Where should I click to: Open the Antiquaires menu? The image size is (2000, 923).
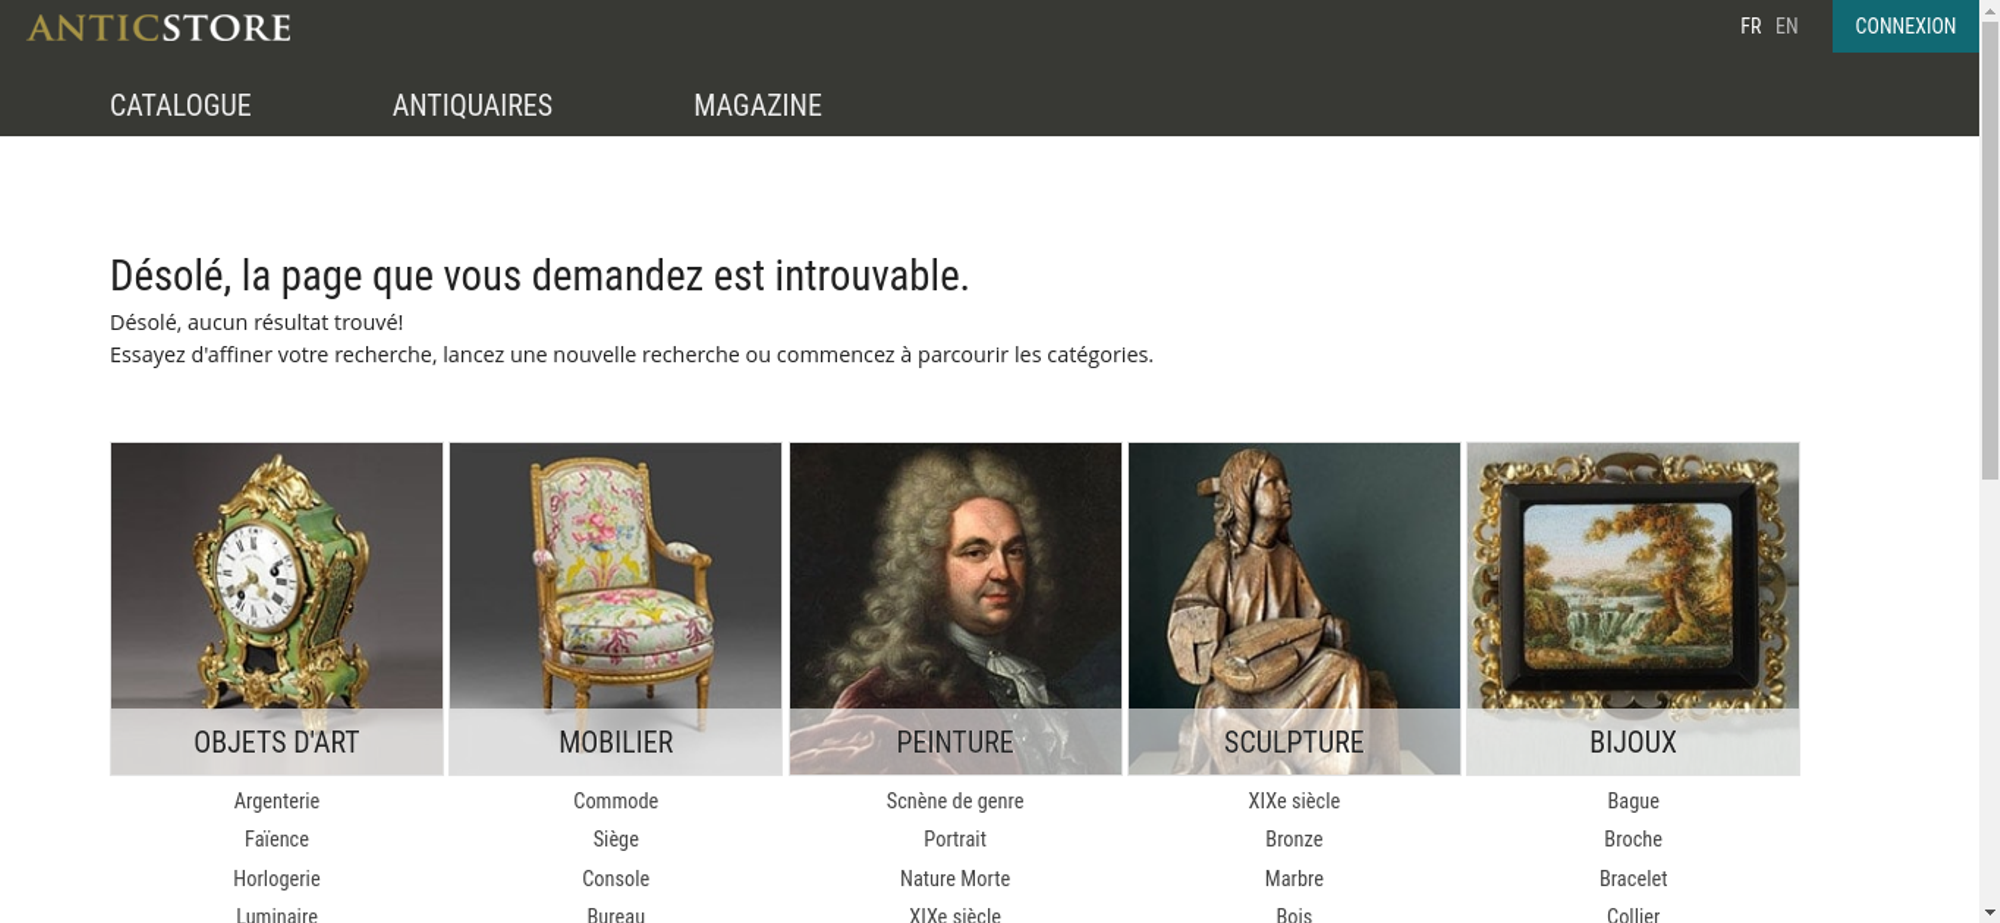click(x=472, y=105)
